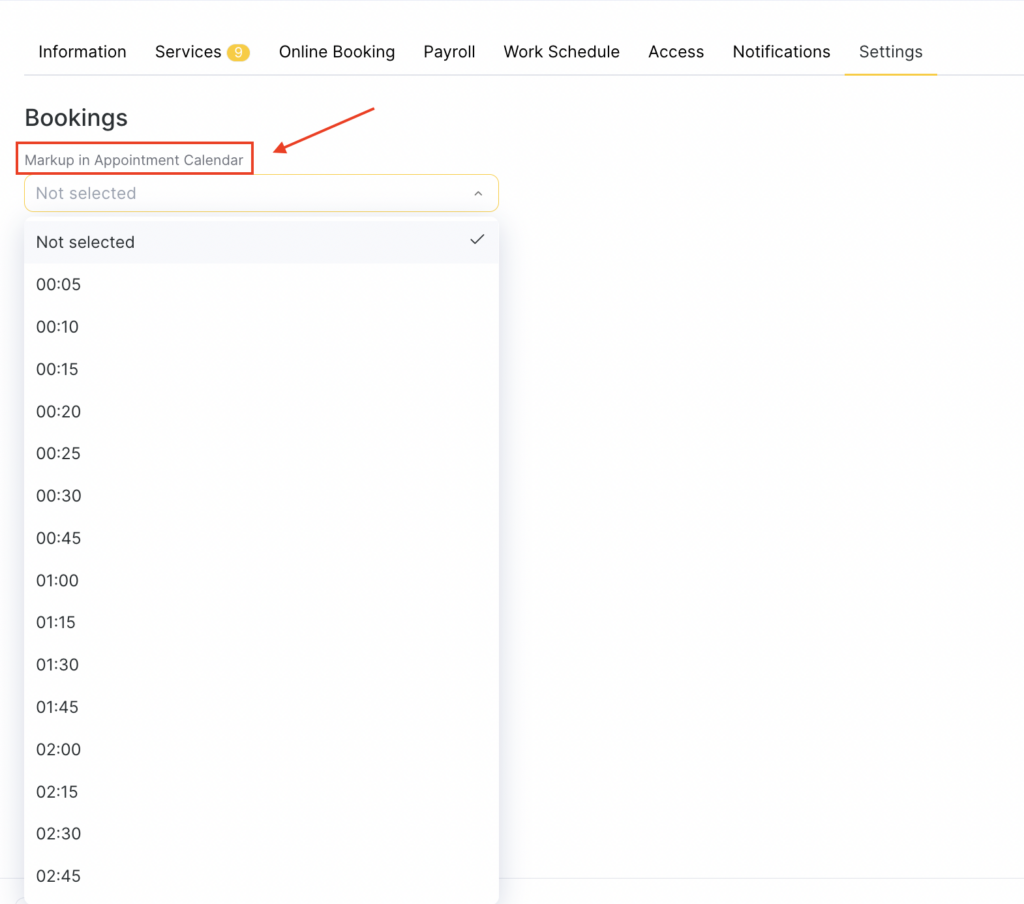Click the Services count badge
The image size is (1024, 904).
238,53
